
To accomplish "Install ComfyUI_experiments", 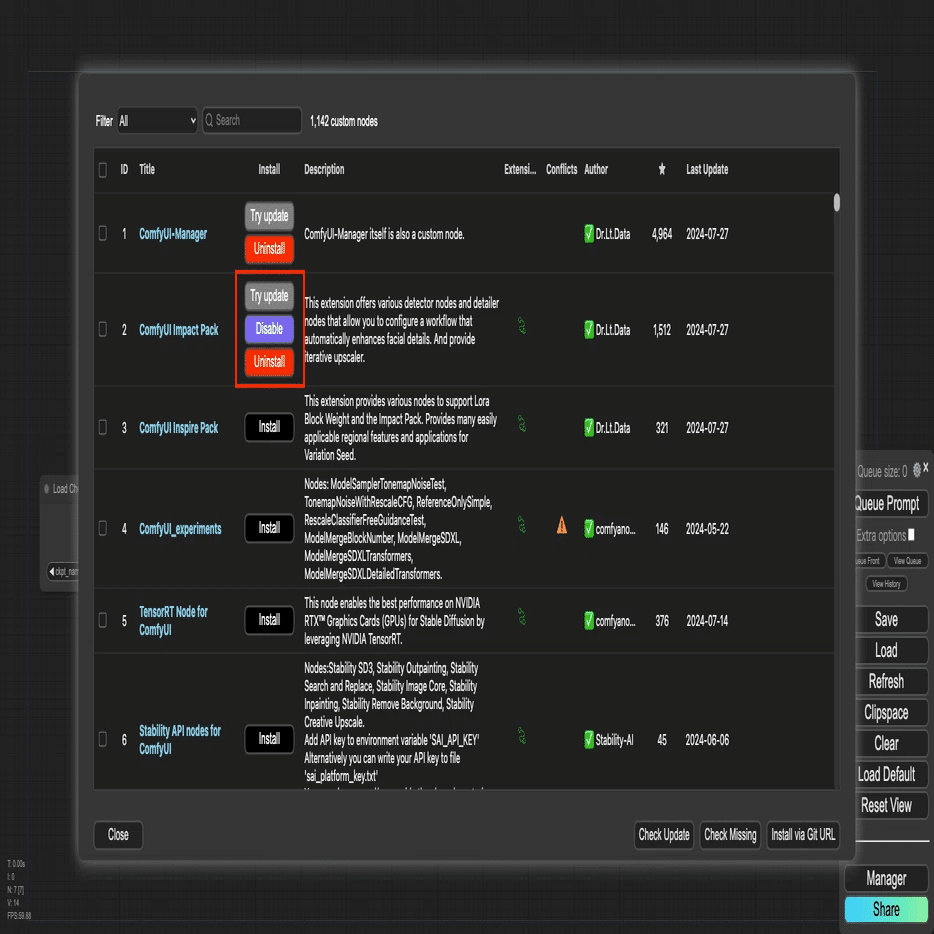I will coord(269,528).
